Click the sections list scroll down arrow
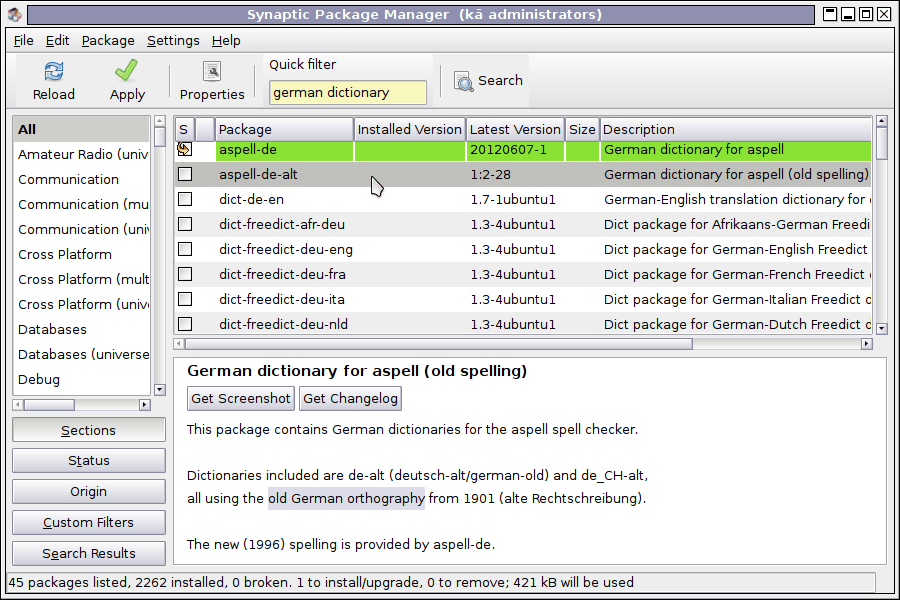The width and height of the screenshot is (900, 600). tap(160, 389)
